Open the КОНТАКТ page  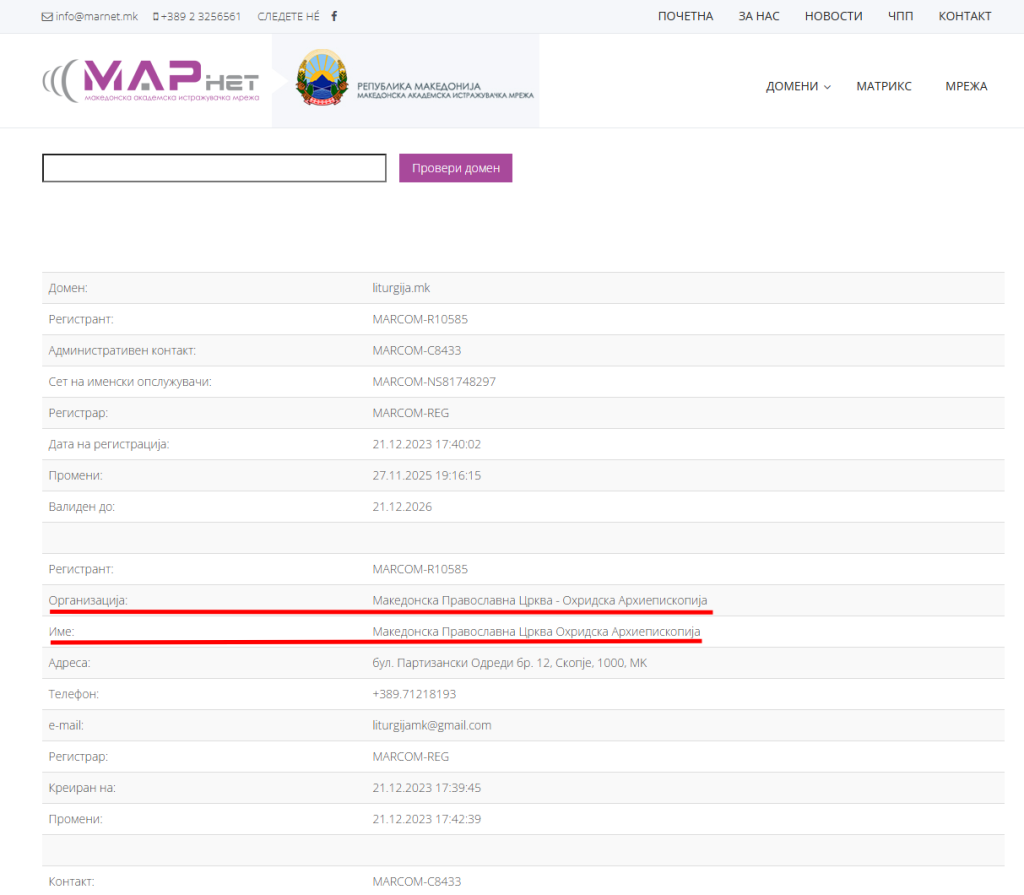(x=965, y=16)
